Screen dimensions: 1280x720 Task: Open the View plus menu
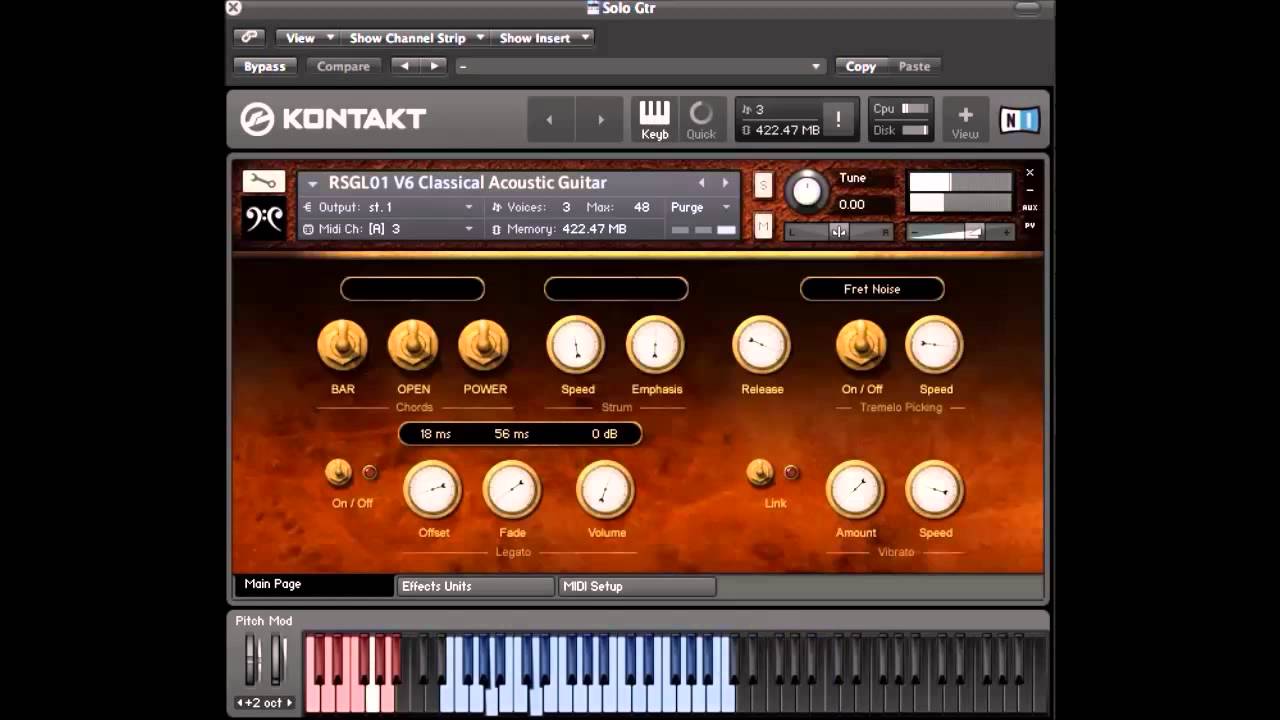(x=965, y=120)
